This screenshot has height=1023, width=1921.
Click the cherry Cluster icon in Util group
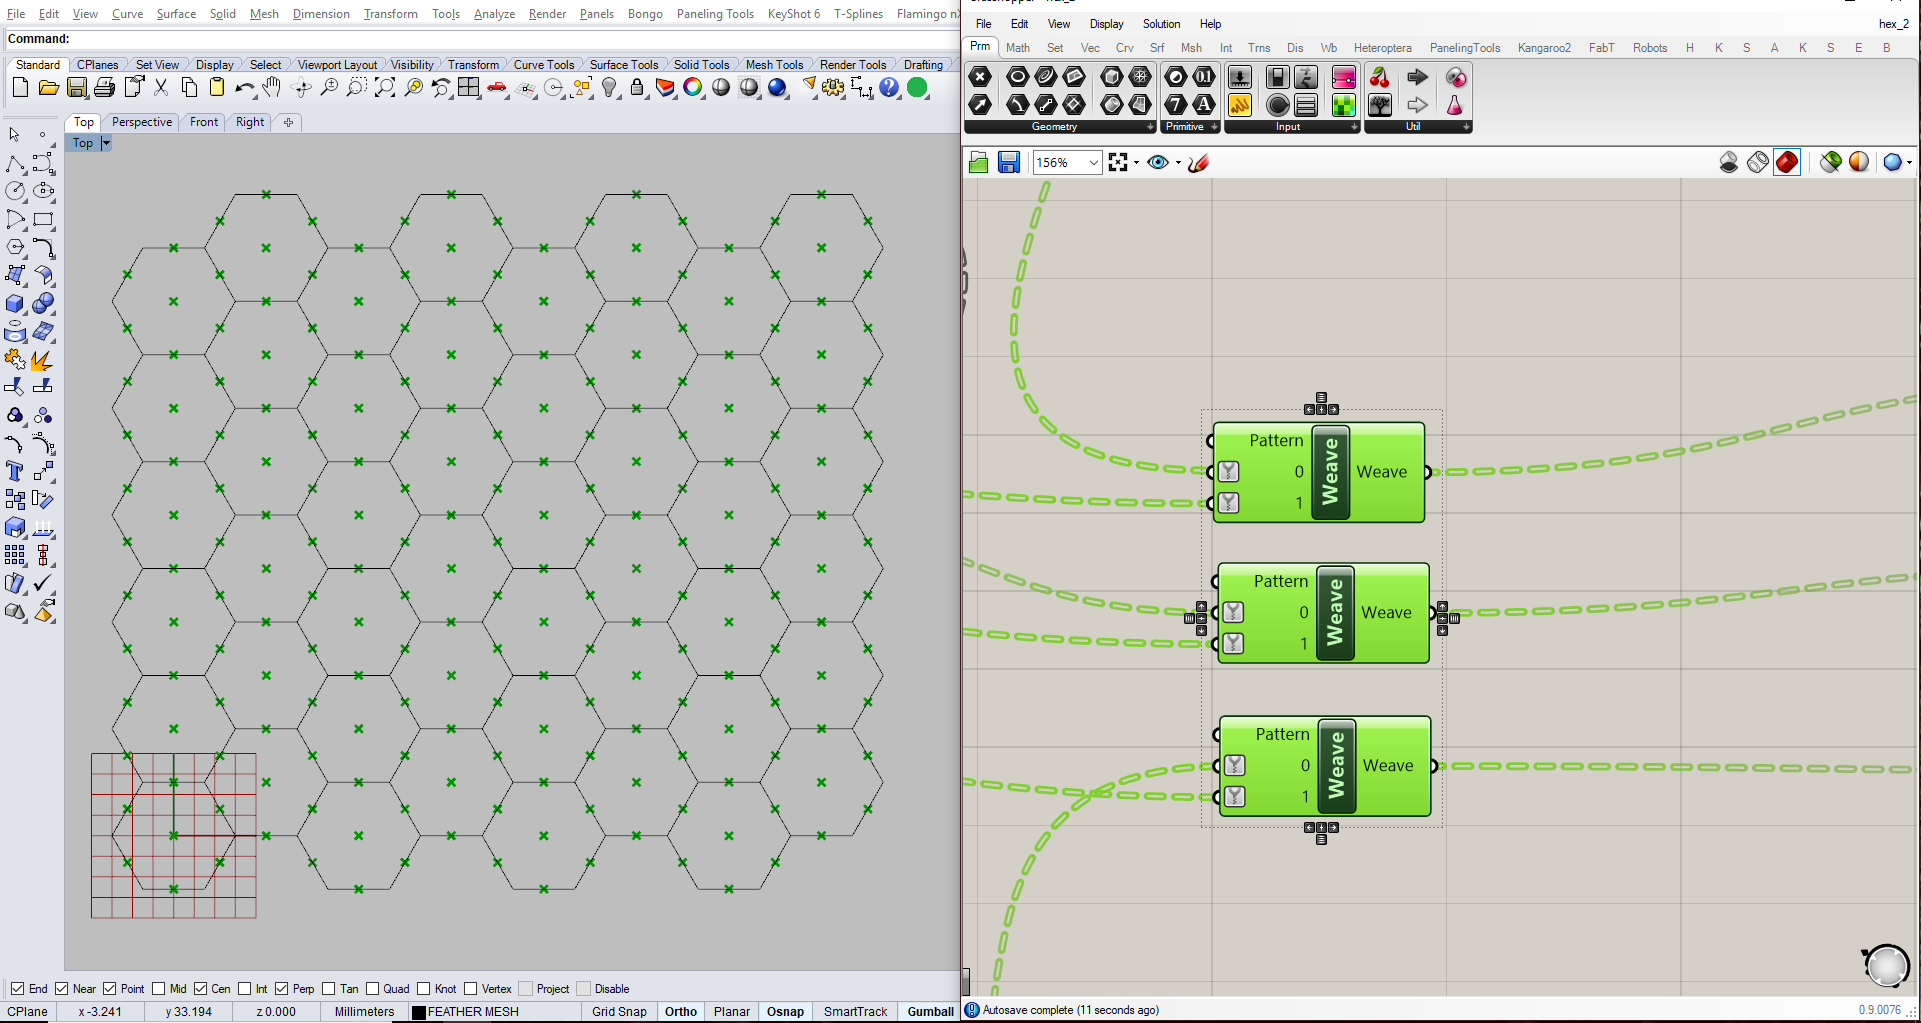click(x=1379, y=77)
